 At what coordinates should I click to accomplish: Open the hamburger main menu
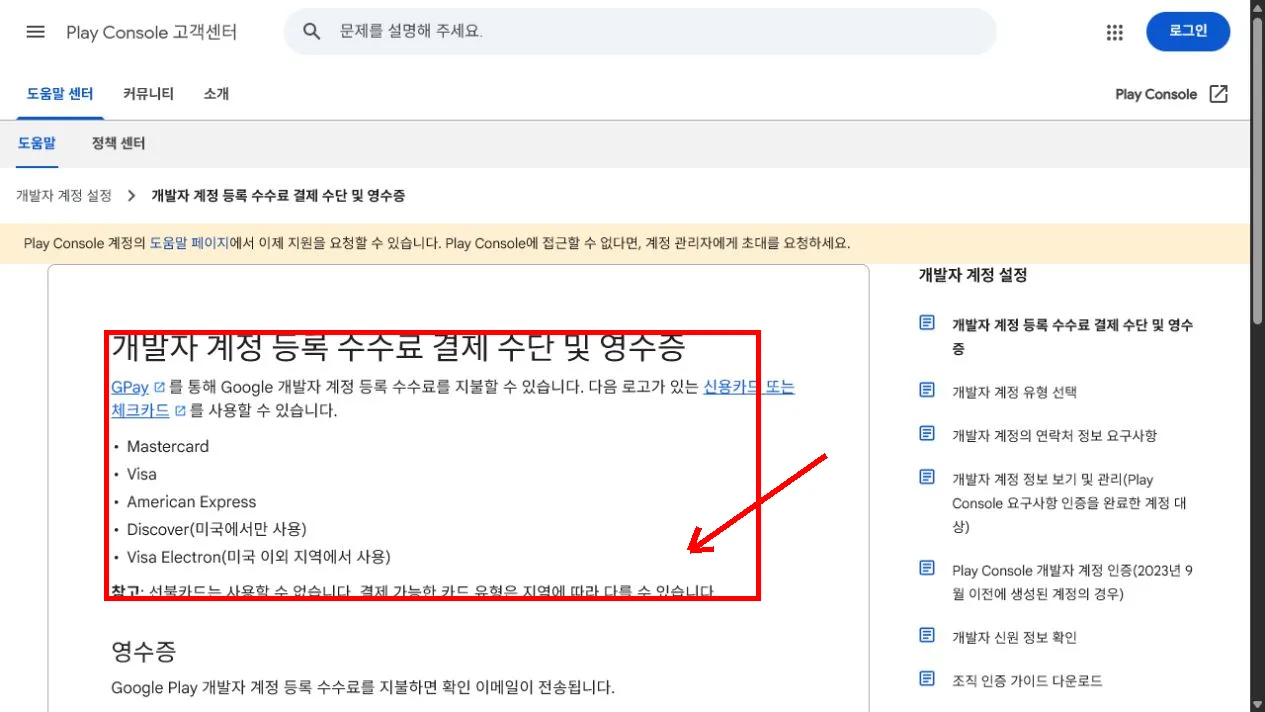(x=36, y=32)
